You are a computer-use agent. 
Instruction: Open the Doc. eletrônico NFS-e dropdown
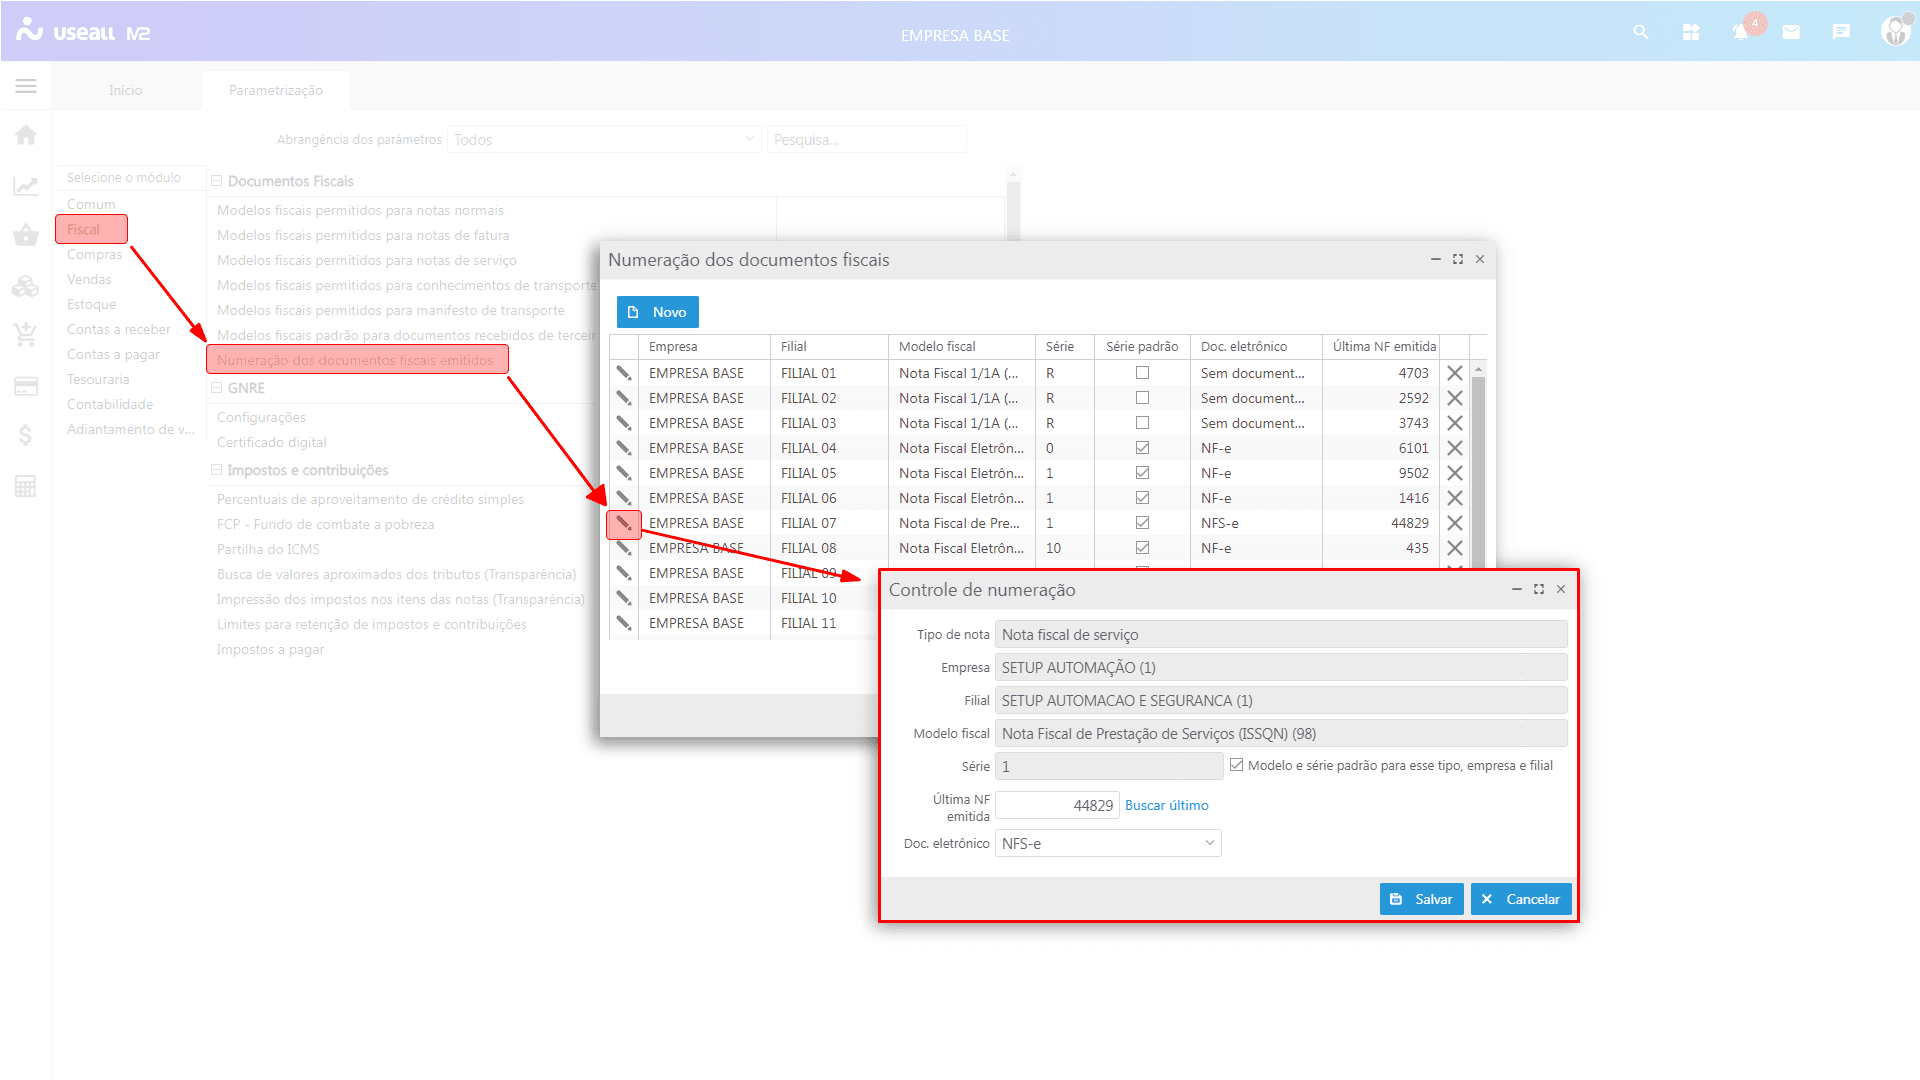[1108, 843]
